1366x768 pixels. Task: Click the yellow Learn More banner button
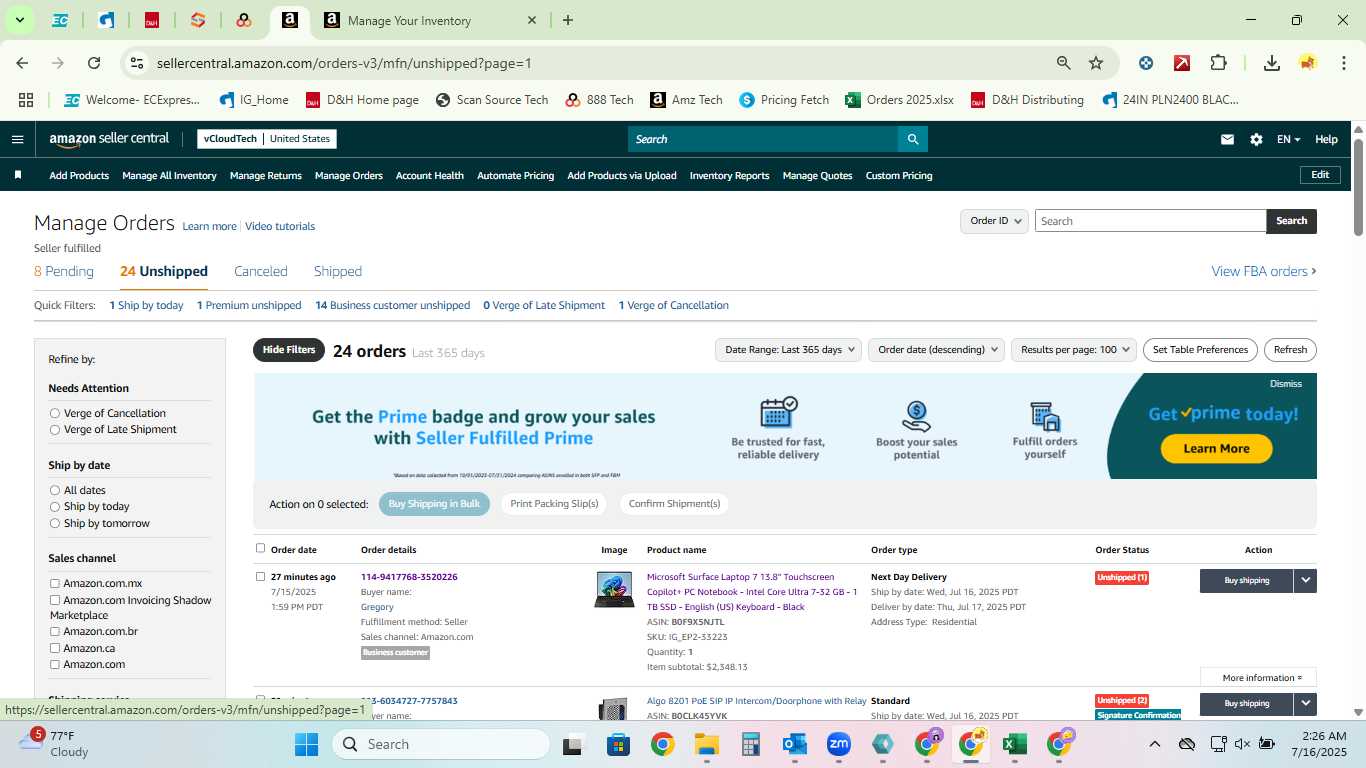click(1216, 448)
